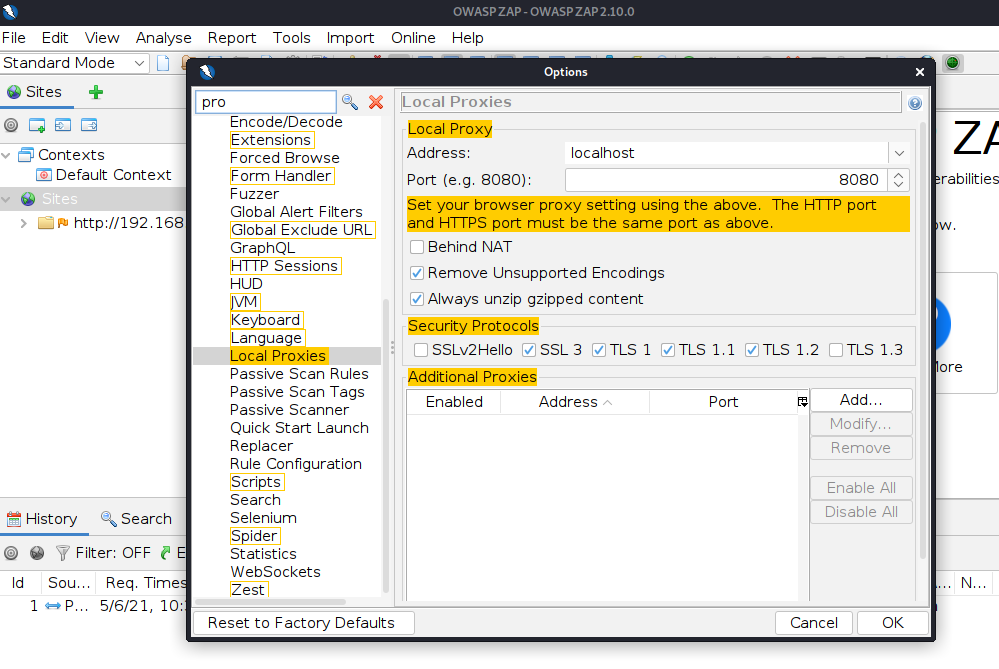Select GraphQL in options list
This screenshot has width=999, height=669.
pos(262,248)
